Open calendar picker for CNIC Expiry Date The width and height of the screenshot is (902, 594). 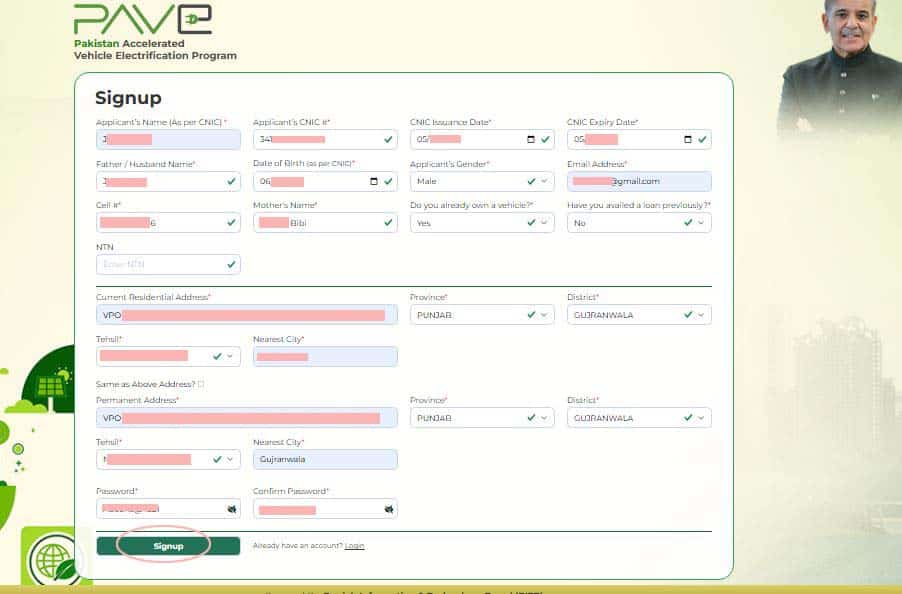687,140
